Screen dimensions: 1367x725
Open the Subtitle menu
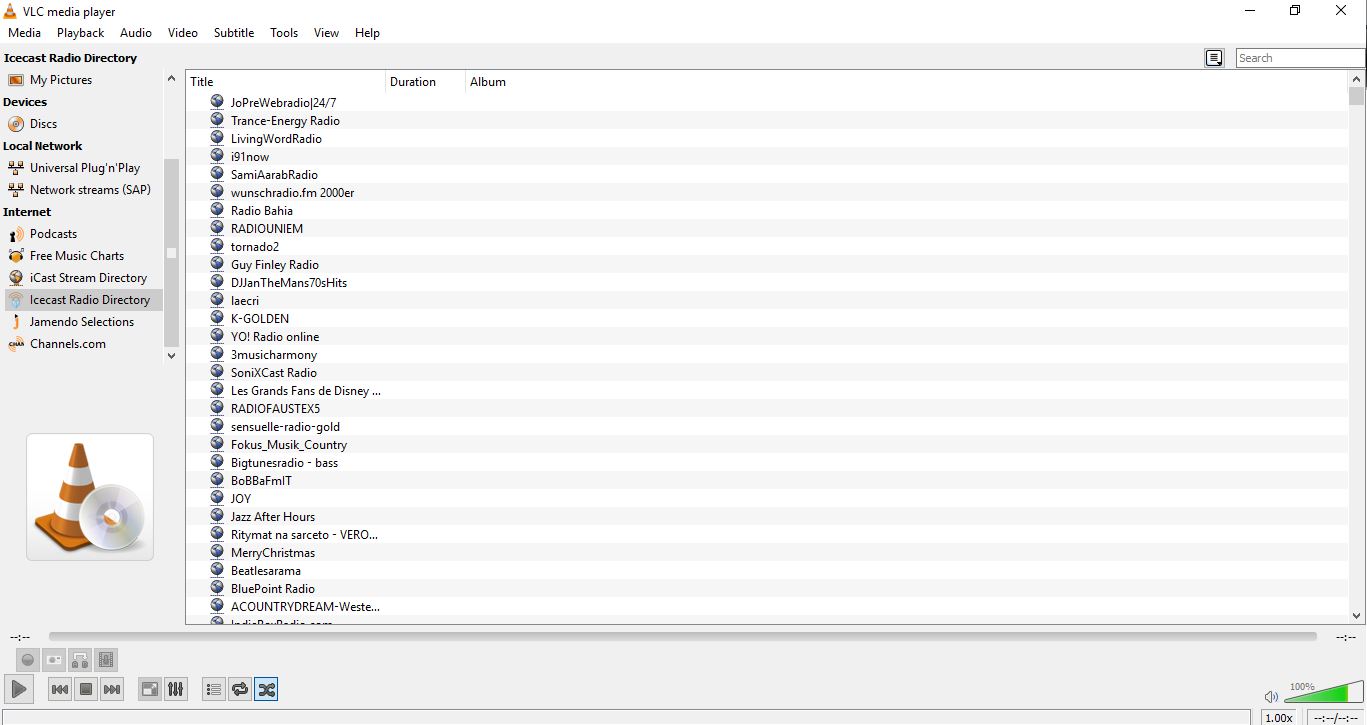click(234, 33)
